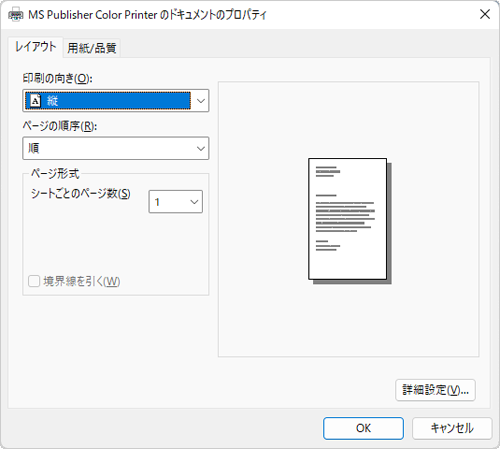This screenshot has width=500, height=449.
Task: Confirm with the OK button
Action: point(363,428)
